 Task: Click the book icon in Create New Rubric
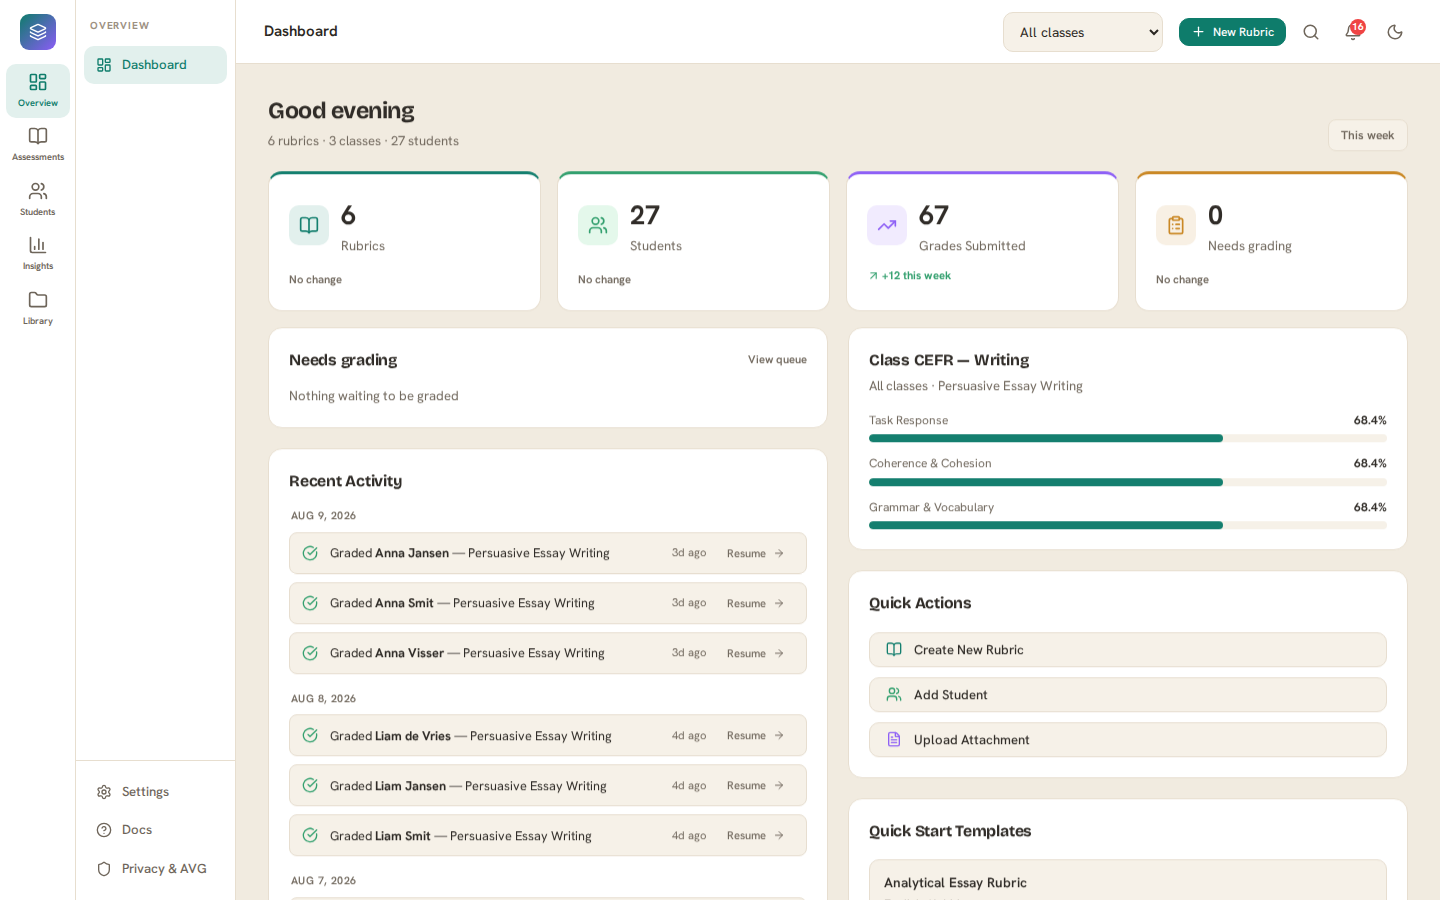pyautogui.click(x=894, y=650)
